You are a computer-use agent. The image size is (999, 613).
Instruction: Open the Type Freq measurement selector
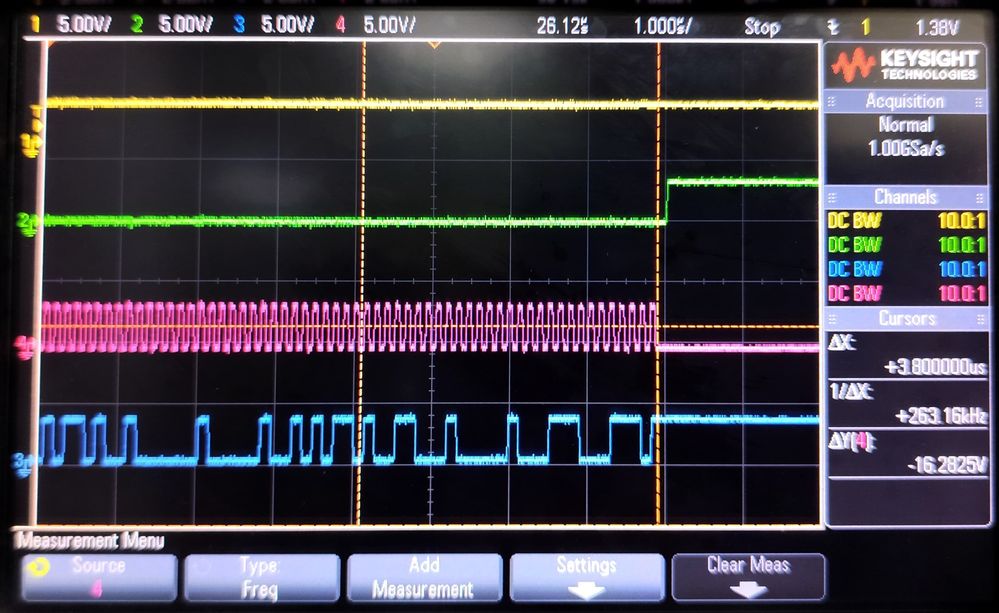click(x=261, y=576)
